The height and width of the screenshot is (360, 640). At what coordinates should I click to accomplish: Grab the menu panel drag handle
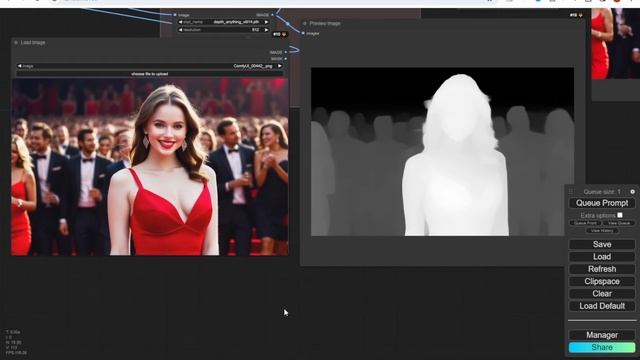571,191
